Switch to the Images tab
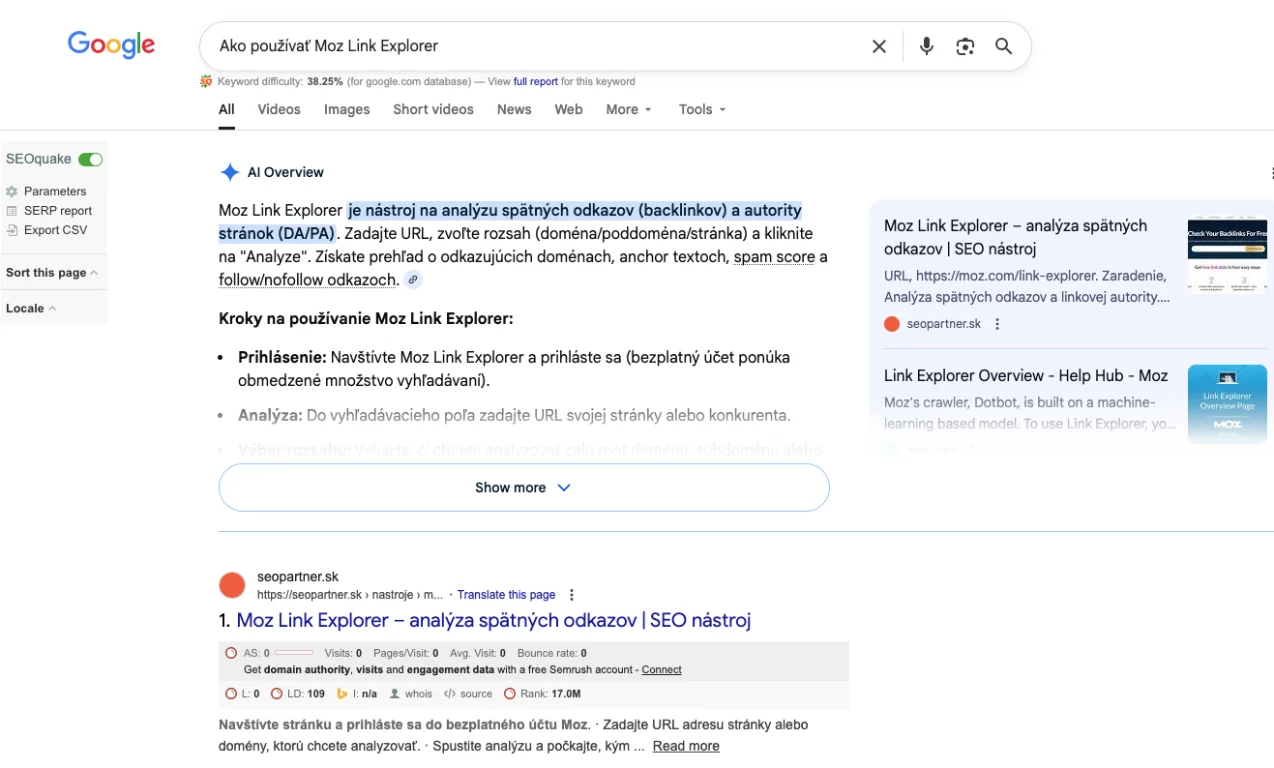This screenshot has height=768, width=1274. 346,109
